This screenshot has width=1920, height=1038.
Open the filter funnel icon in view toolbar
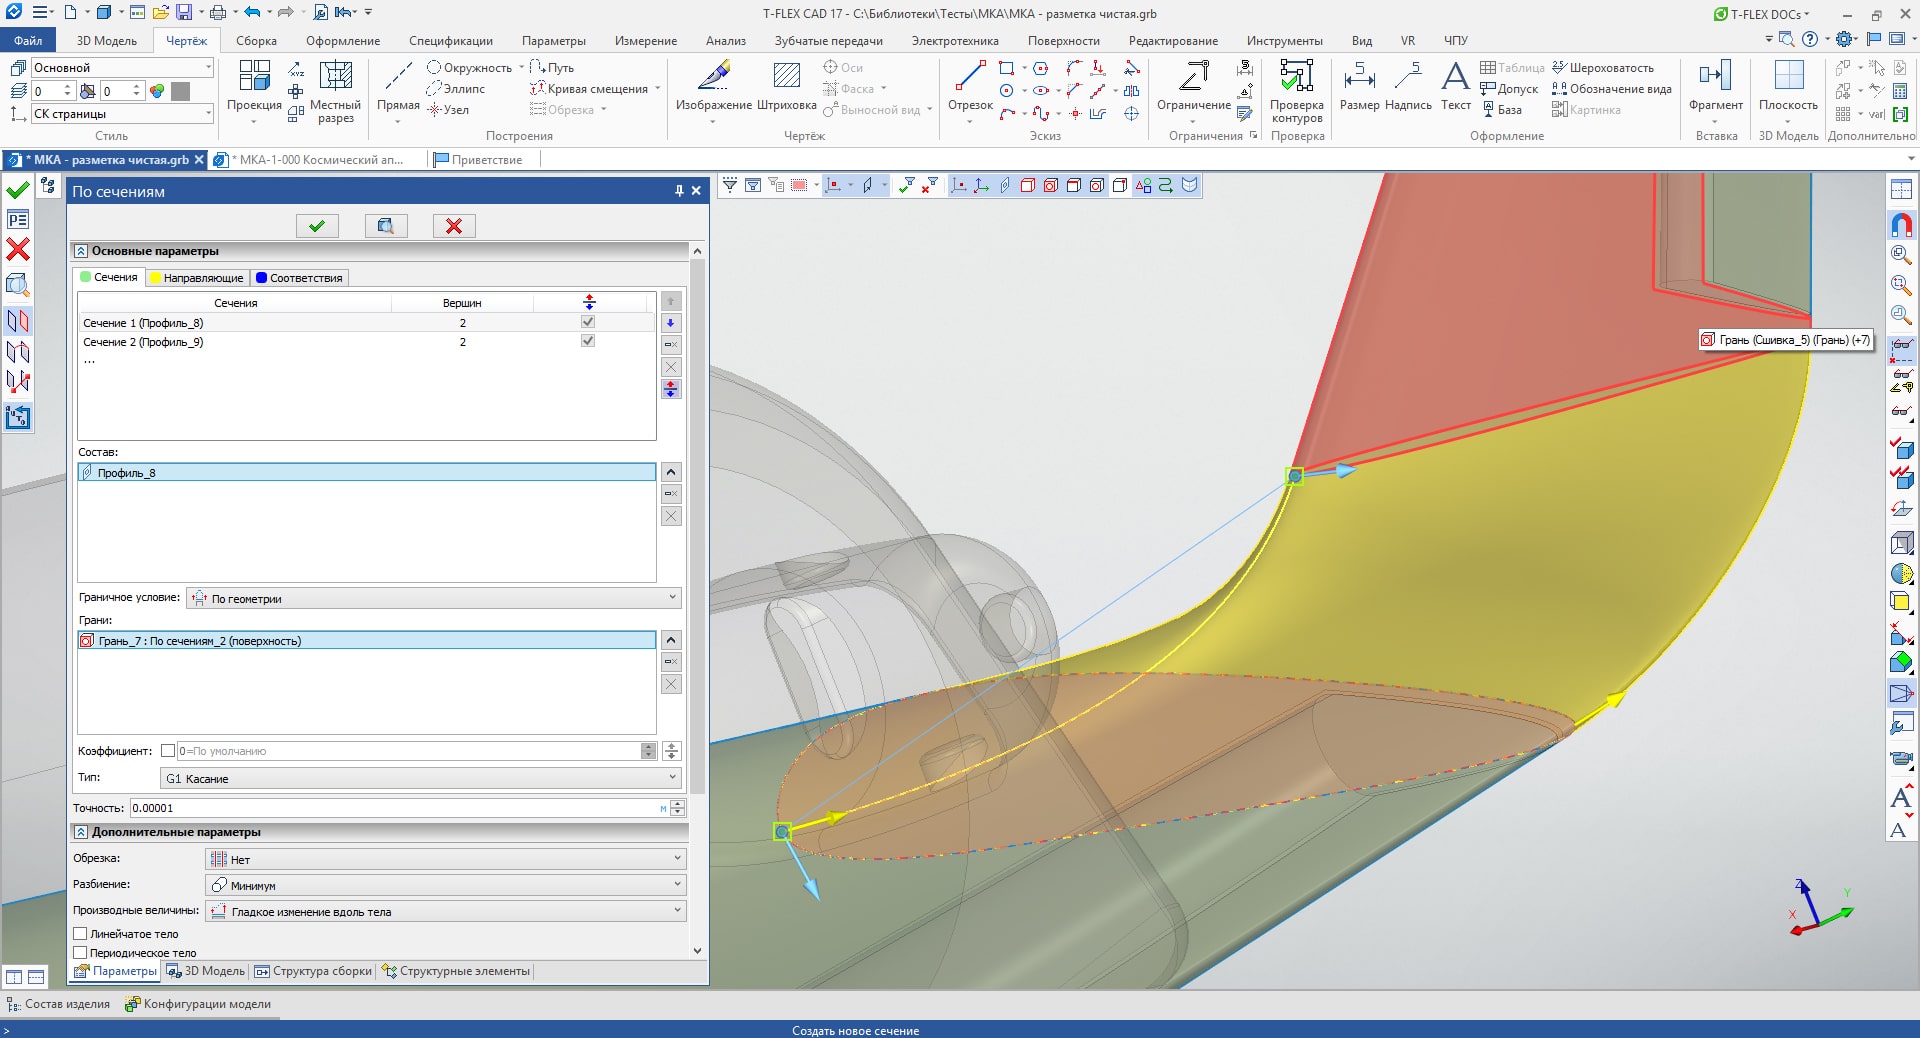(x=730, y=185)
